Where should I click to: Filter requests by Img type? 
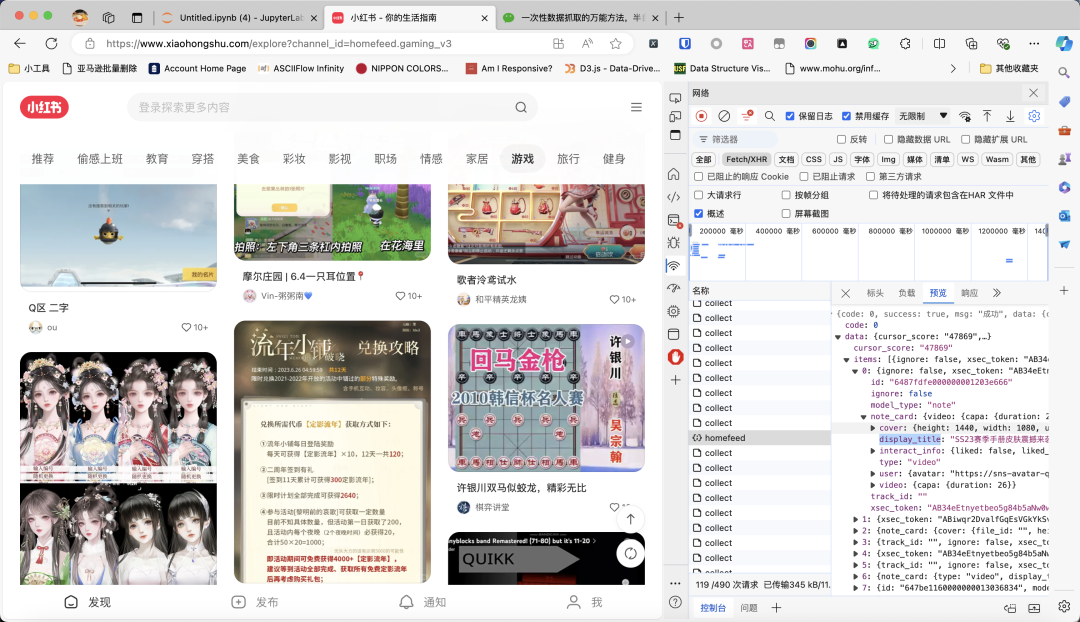[889, 159]
